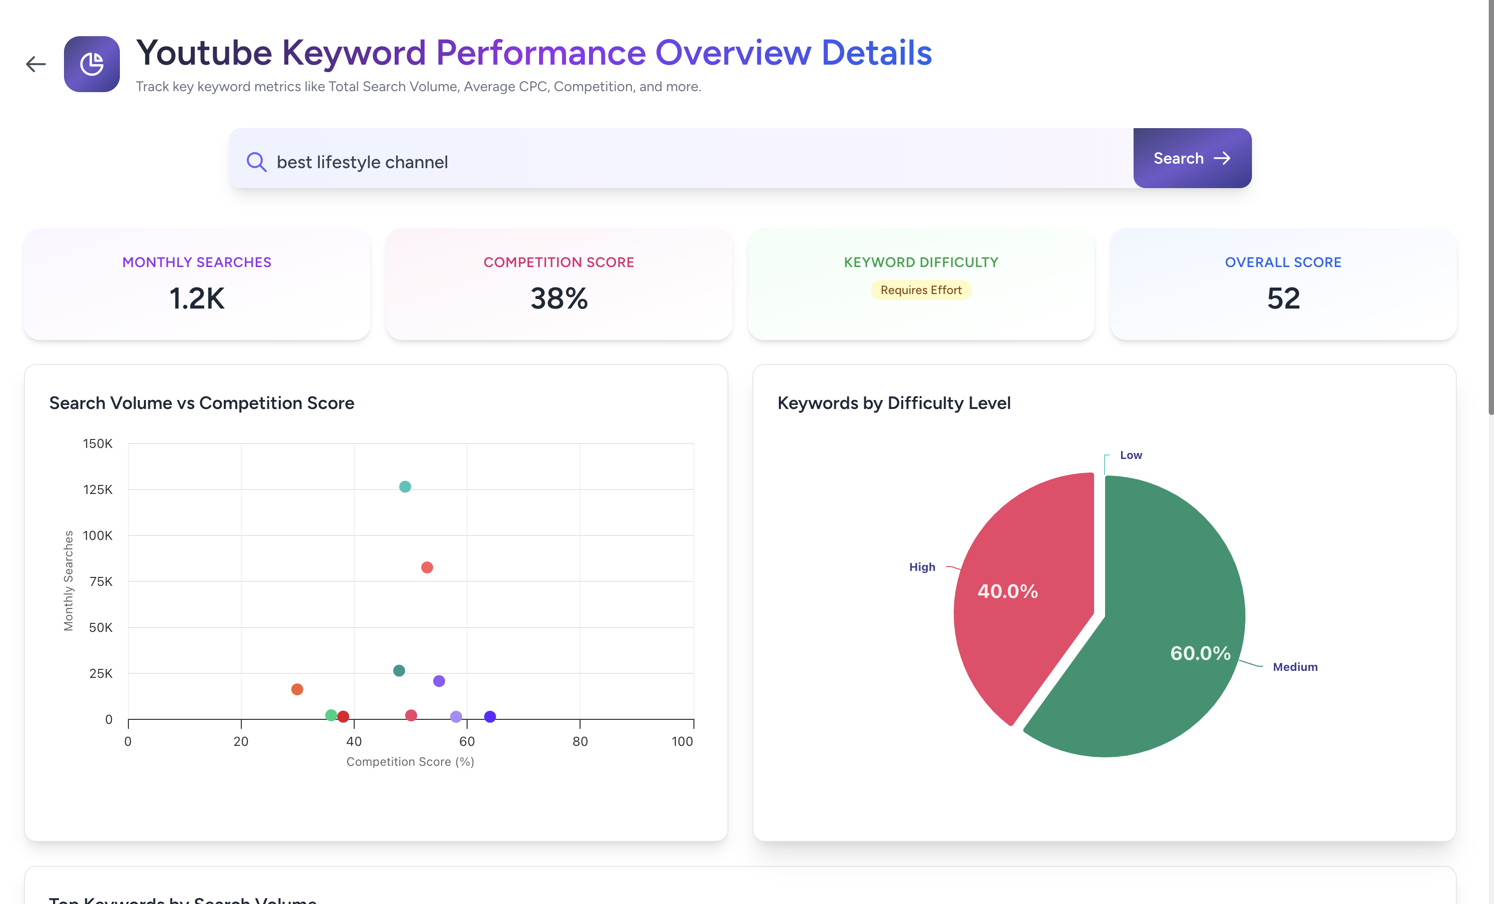The image size is (1495, 904).
Task: Click the dark blue scatter point at 64%
Action: [490, 717]
